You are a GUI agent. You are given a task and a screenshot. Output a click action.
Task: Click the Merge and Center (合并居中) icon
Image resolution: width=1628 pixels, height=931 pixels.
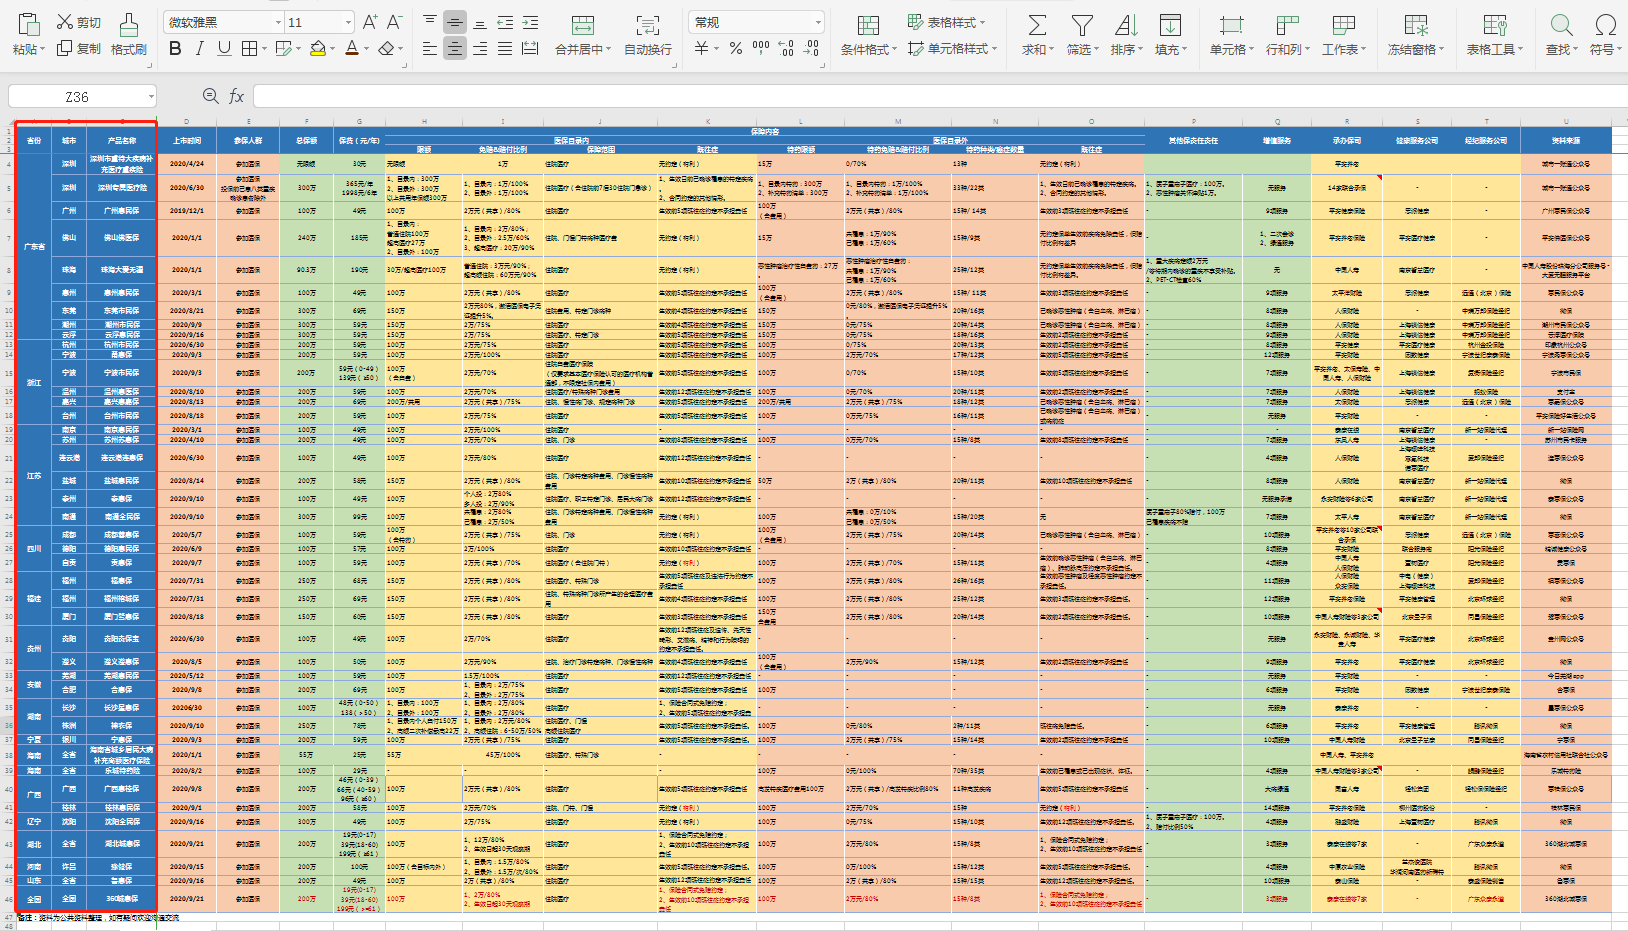coord(582,25)
